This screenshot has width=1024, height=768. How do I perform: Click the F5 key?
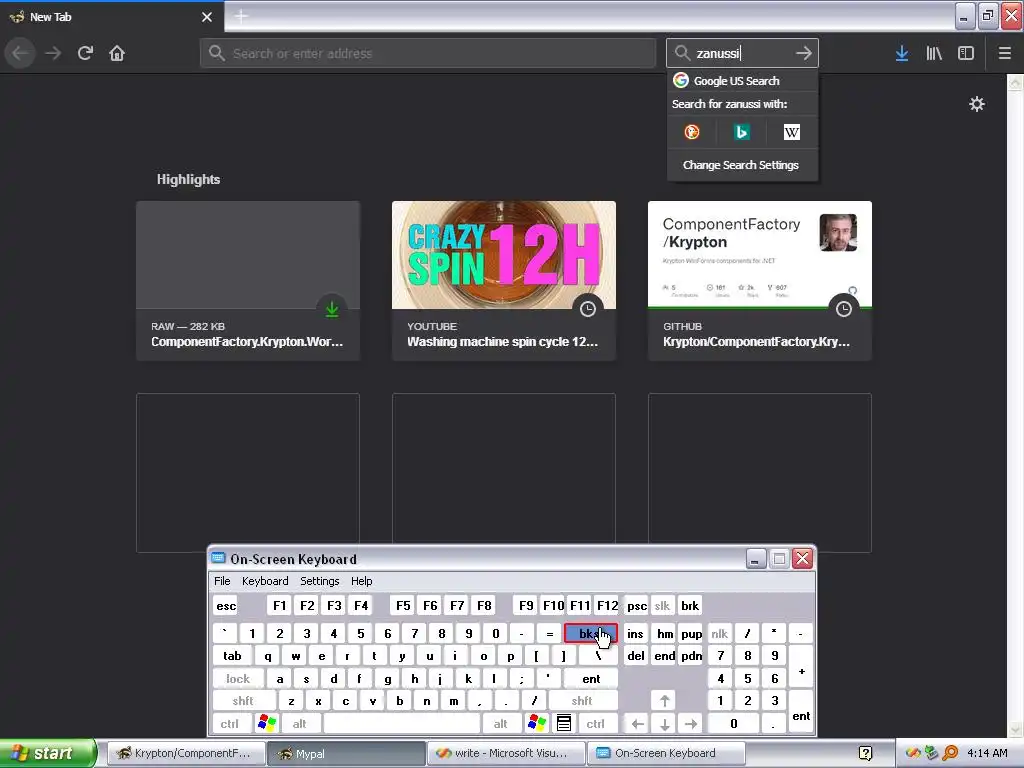[x=403, y=606]
